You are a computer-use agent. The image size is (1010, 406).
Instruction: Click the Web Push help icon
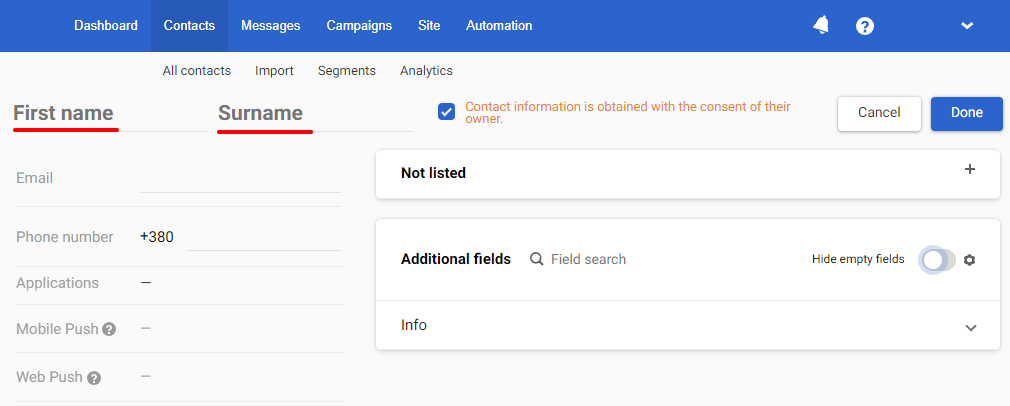click(94, 378)
